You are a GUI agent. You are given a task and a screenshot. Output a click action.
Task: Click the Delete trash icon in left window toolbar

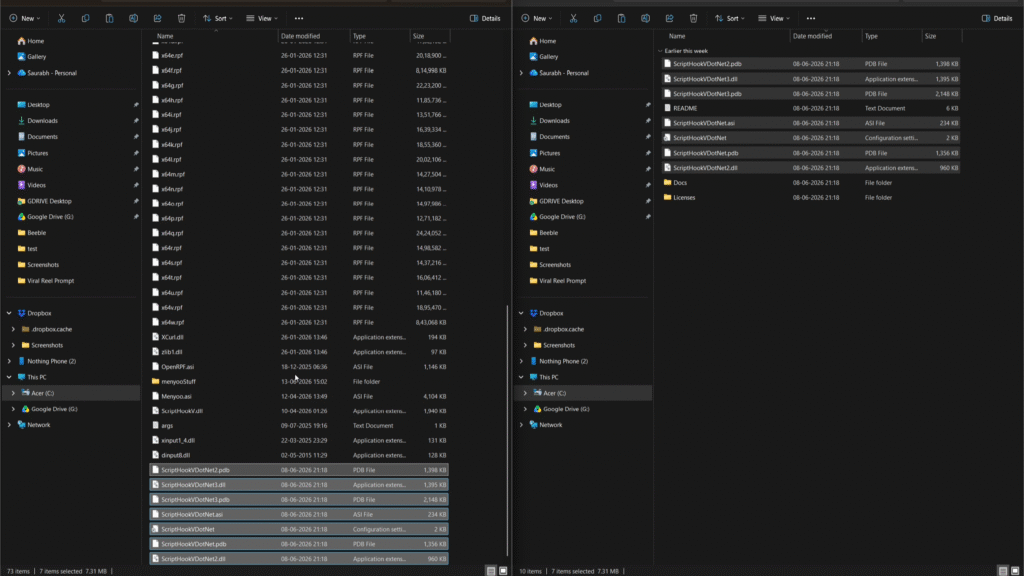click(182, 18)
